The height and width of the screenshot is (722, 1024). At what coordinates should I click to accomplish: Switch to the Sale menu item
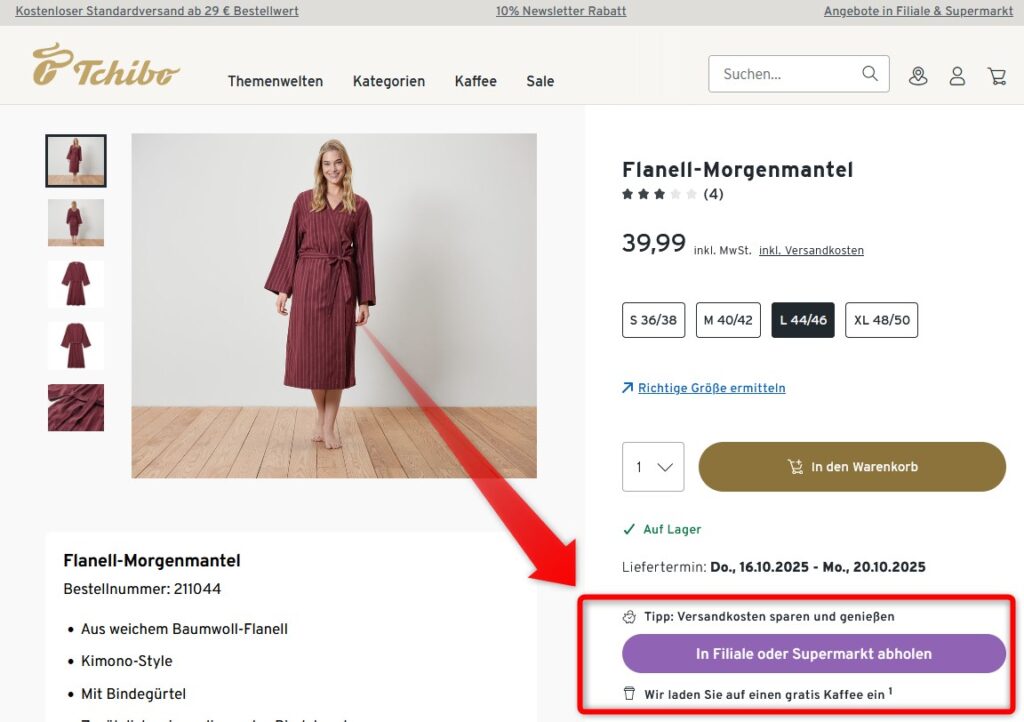tap(540, 81)
